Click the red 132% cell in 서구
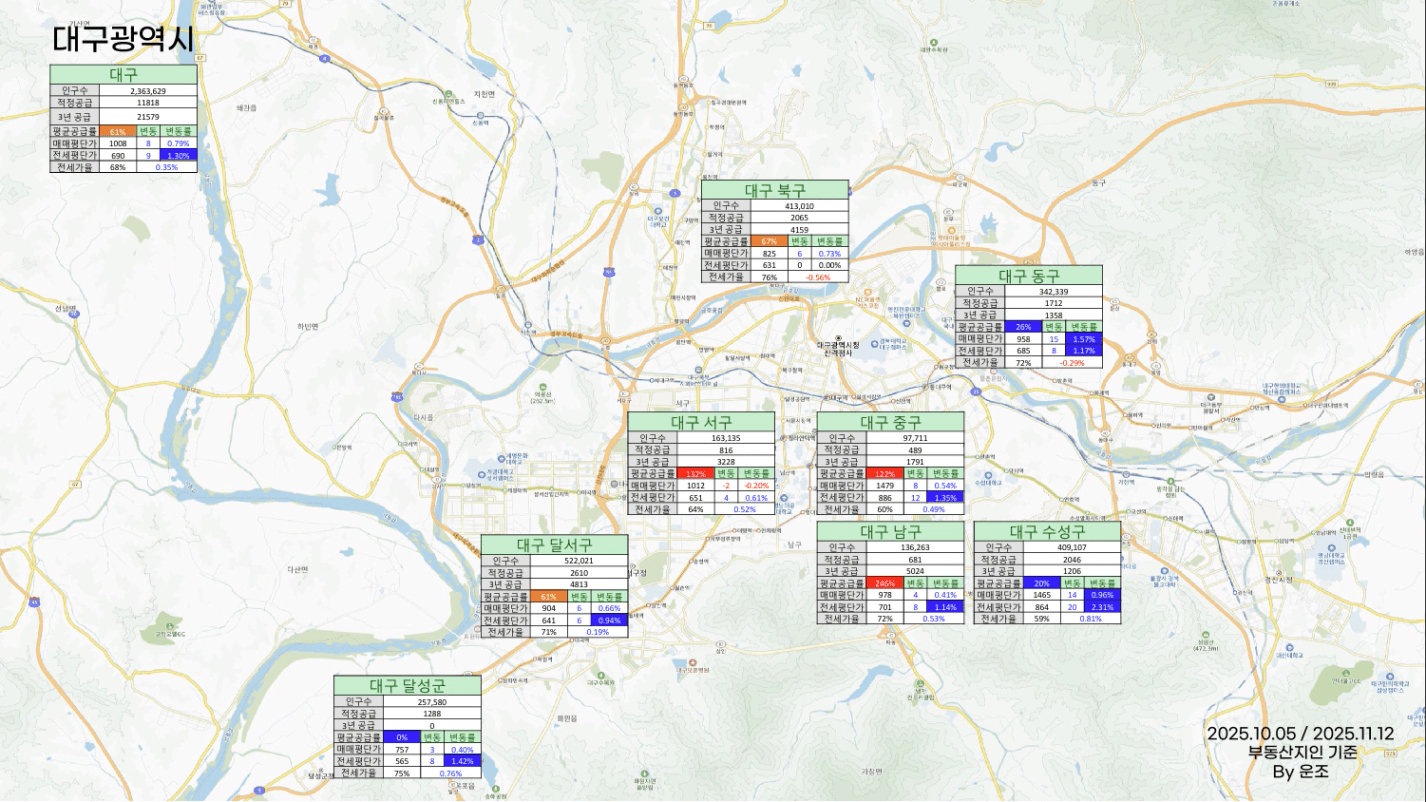Viewport: 1426px width, 802px height. [x=694, y=473]
